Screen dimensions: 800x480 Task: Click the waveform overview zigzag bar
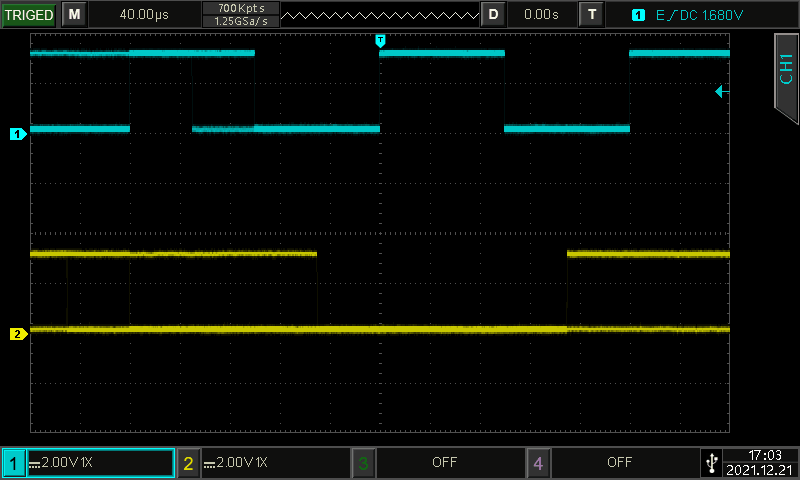380,15
